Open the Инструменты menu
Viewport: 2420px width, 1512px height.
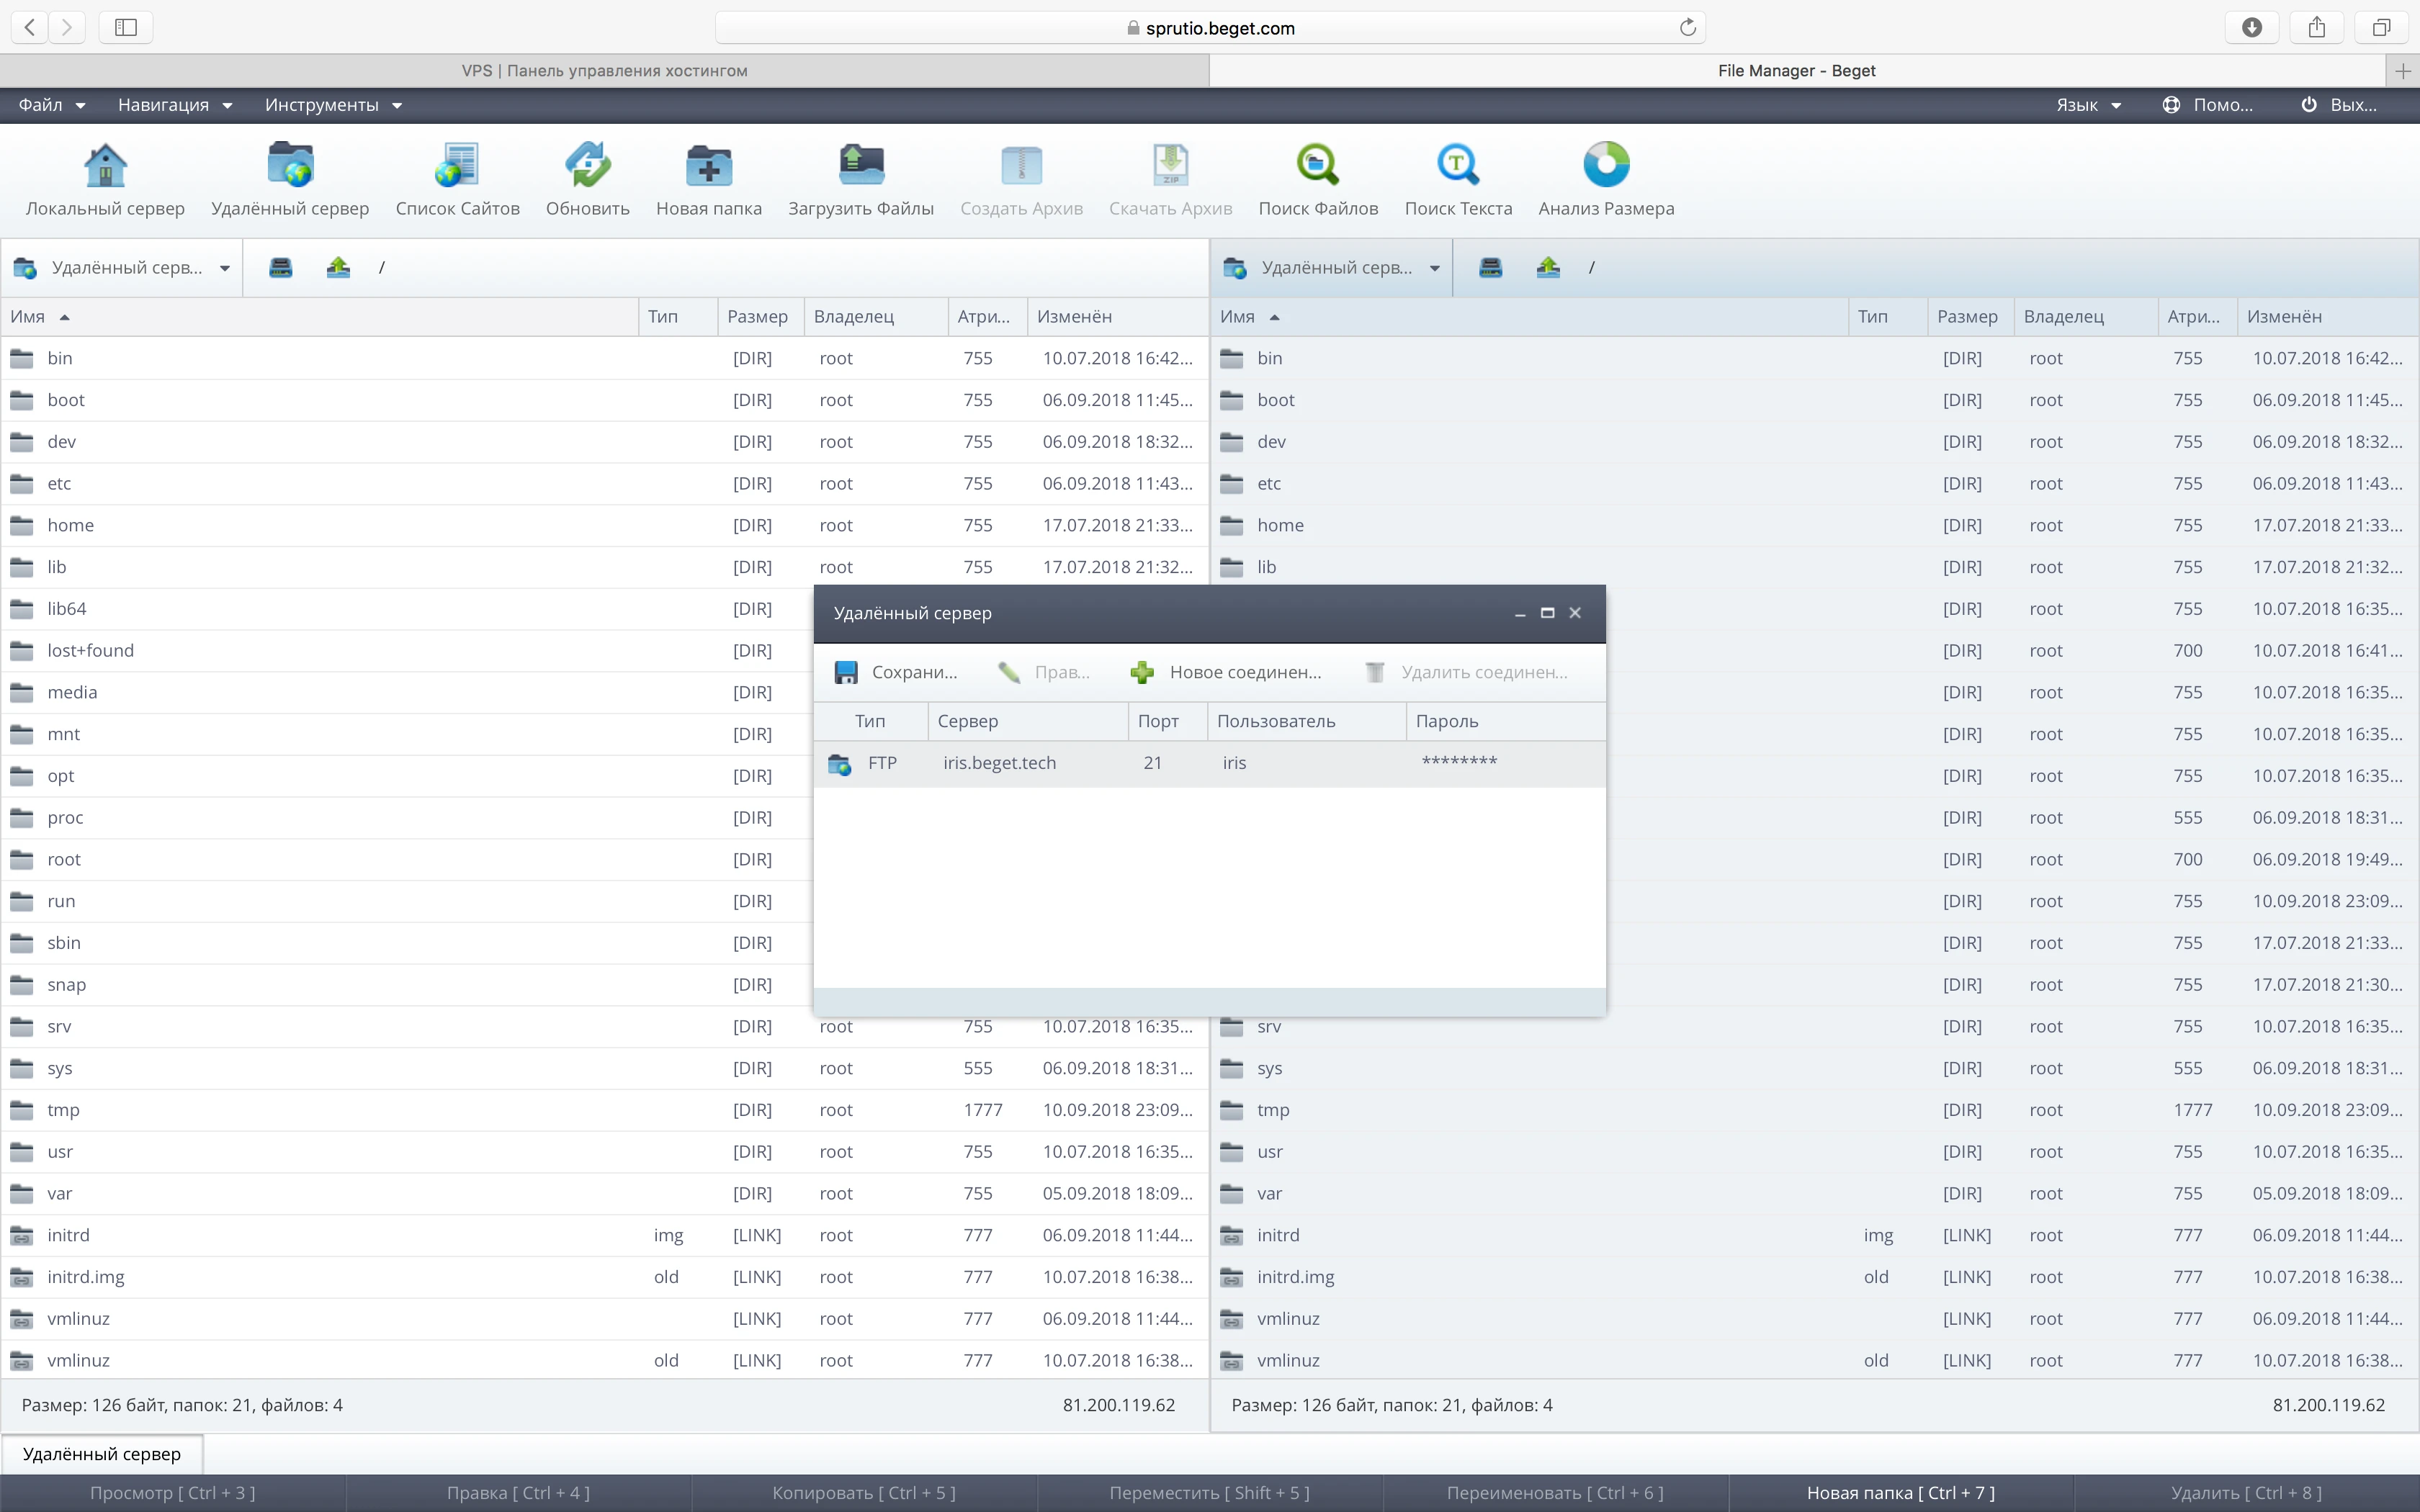[x=332, y=105]
